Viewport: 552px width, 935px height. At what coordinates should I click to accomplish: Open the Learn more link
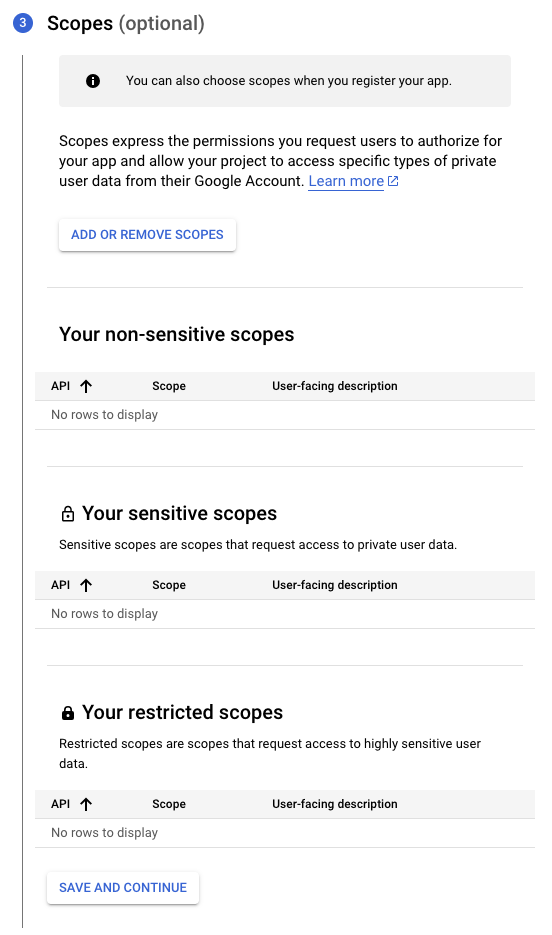pos(346,181)
